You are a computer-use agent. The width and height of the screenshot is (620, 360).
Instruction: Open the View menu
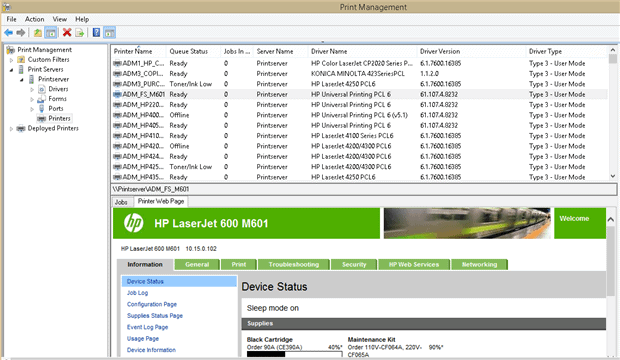(x=60, y=19)
